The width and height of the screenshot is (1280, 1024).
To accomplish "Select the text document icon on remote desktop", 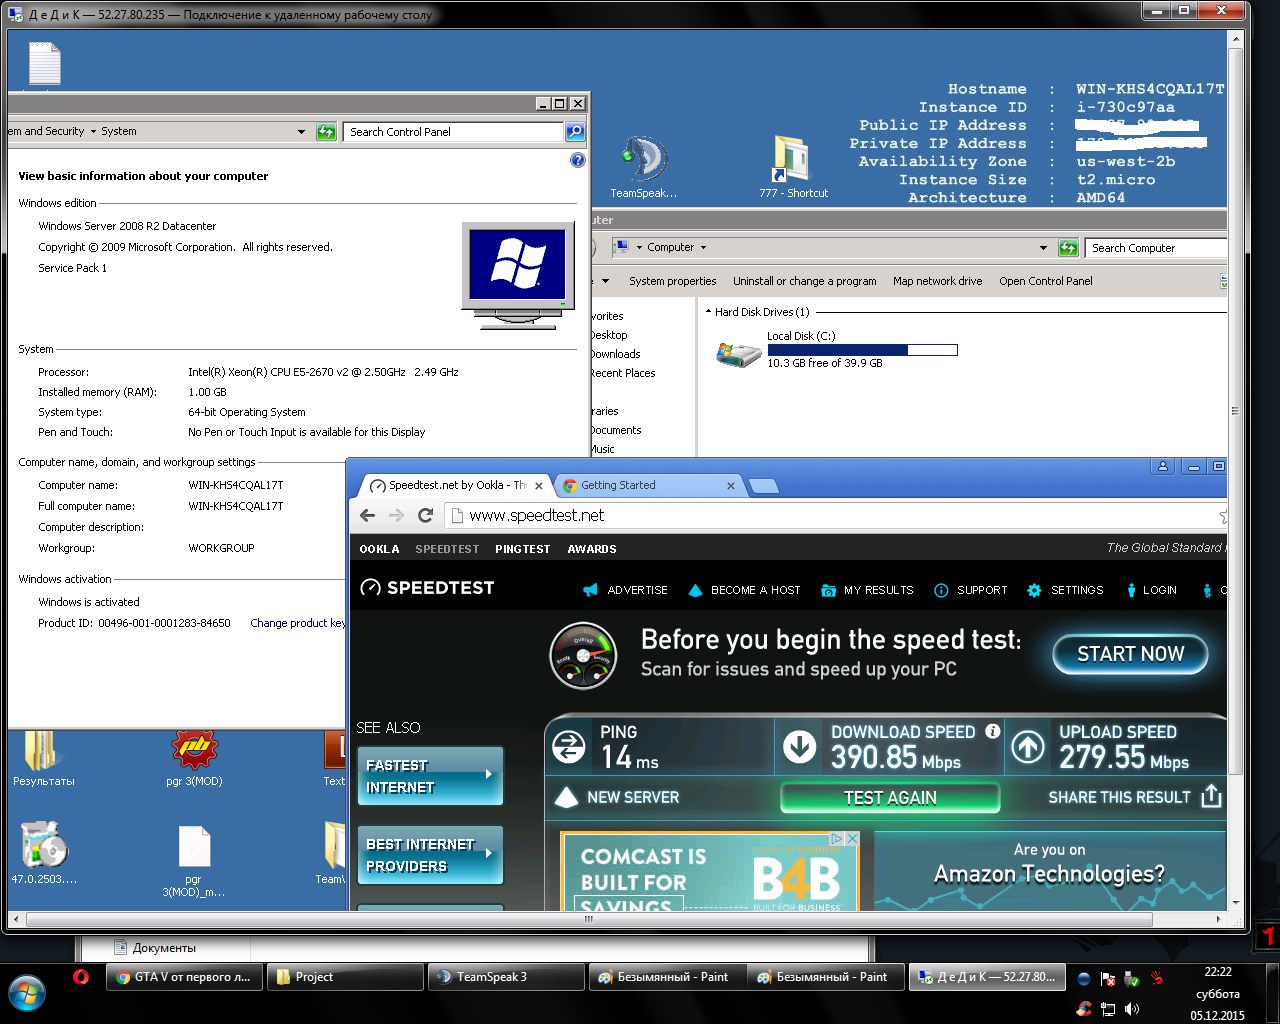I will click(x=45, y=63).
